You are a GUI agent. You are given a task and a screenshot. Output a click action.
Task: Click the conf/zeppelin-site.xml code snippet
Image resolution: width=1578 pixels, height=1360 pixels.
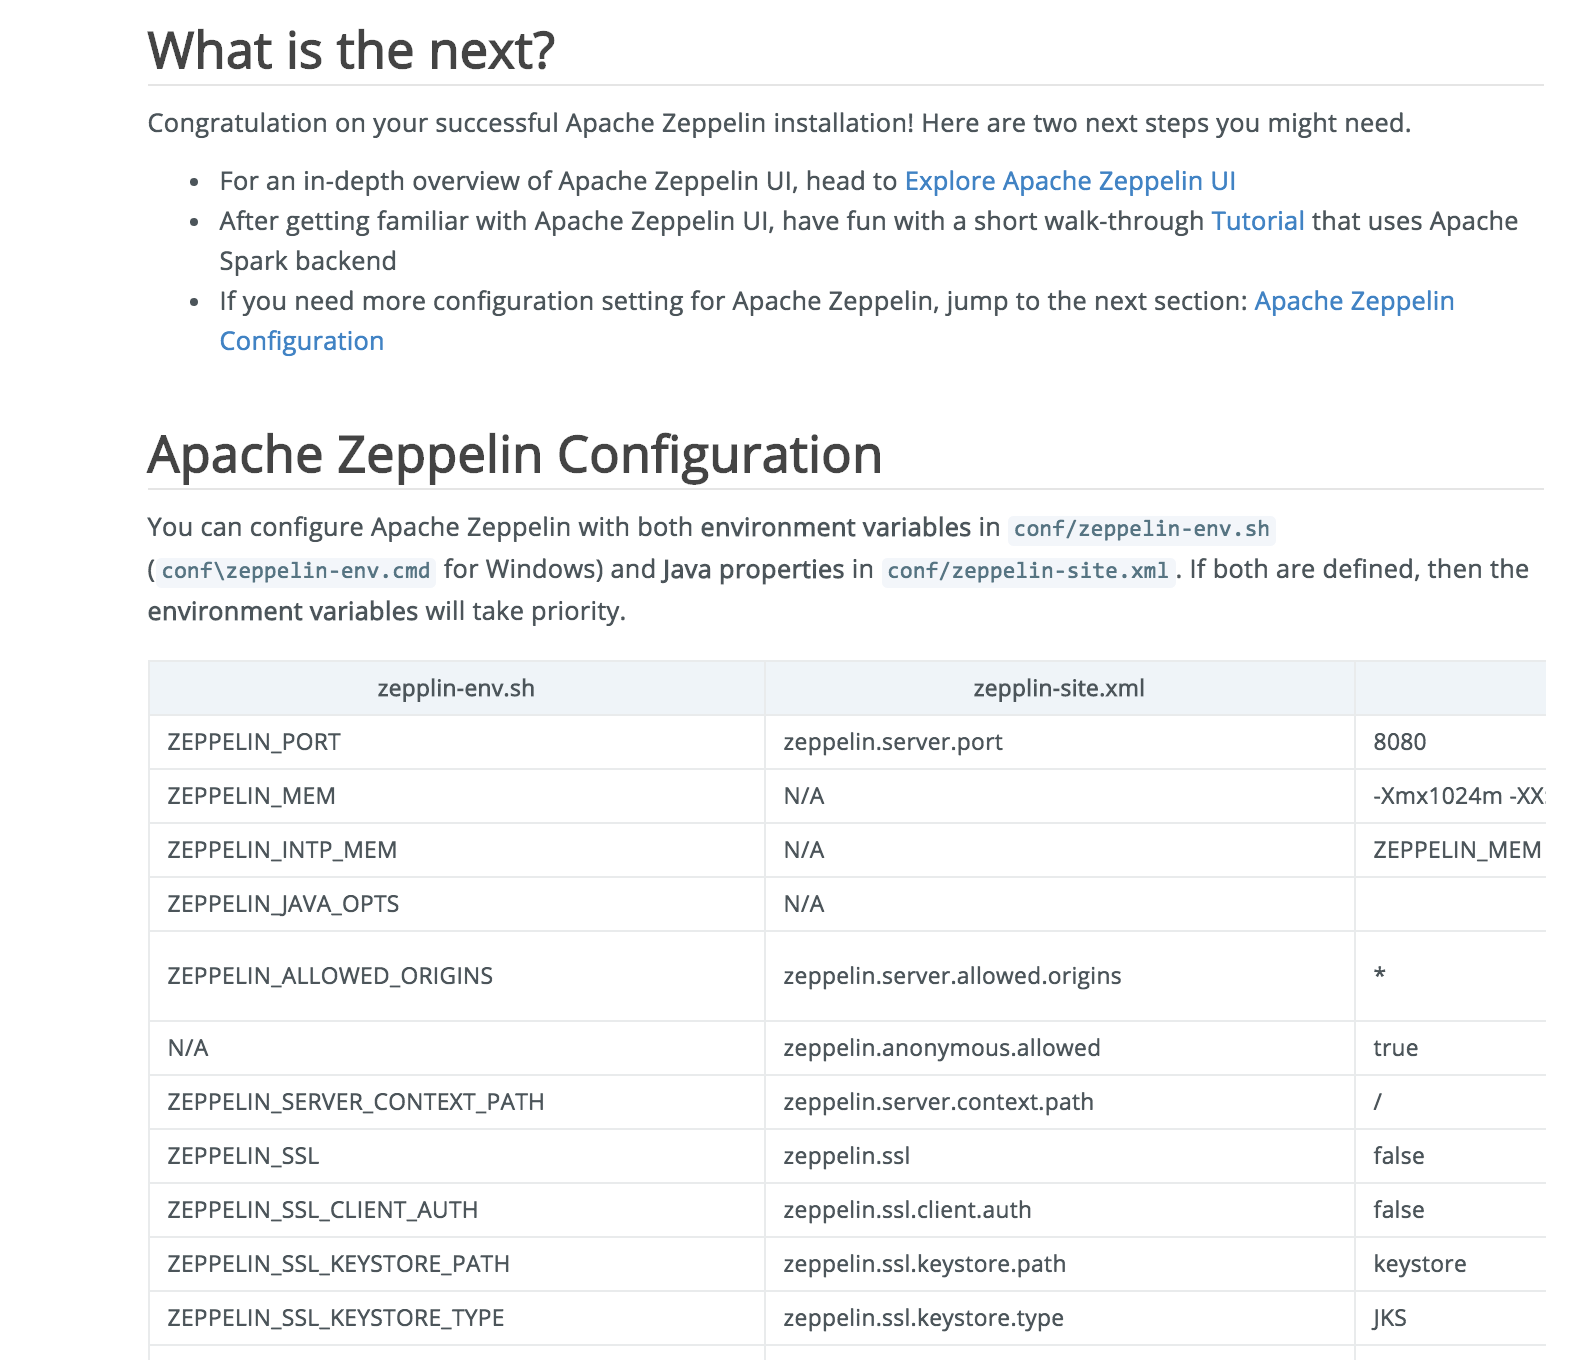click(1028, 571)
